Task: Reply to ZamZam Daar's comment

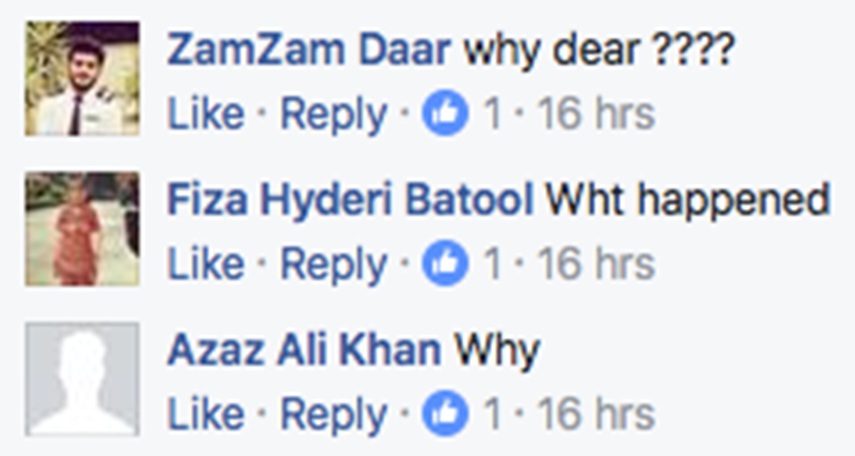Action: (334, 116)
